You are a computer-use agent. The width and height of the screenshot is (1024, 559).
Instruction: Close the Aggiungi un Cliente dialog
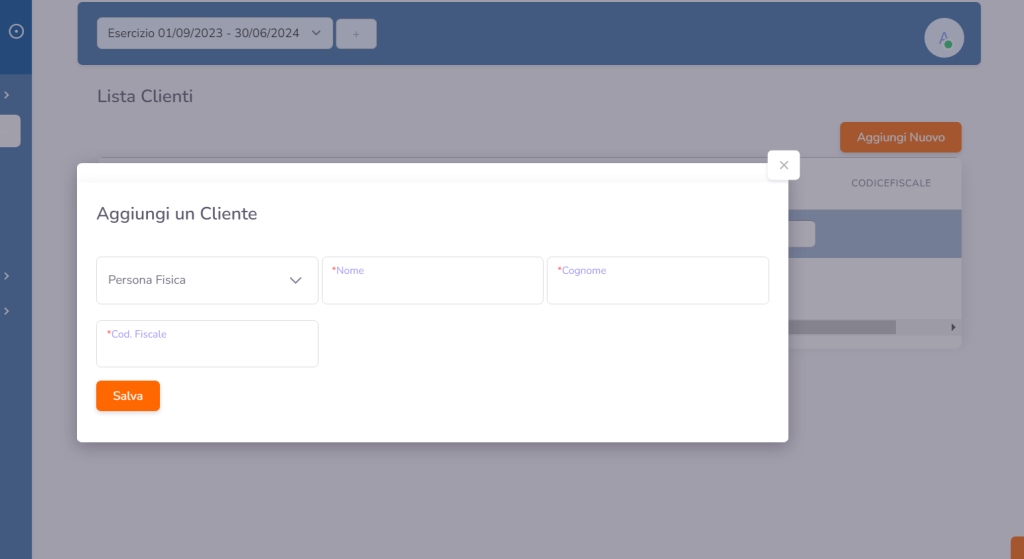click(x=783, y=165)
